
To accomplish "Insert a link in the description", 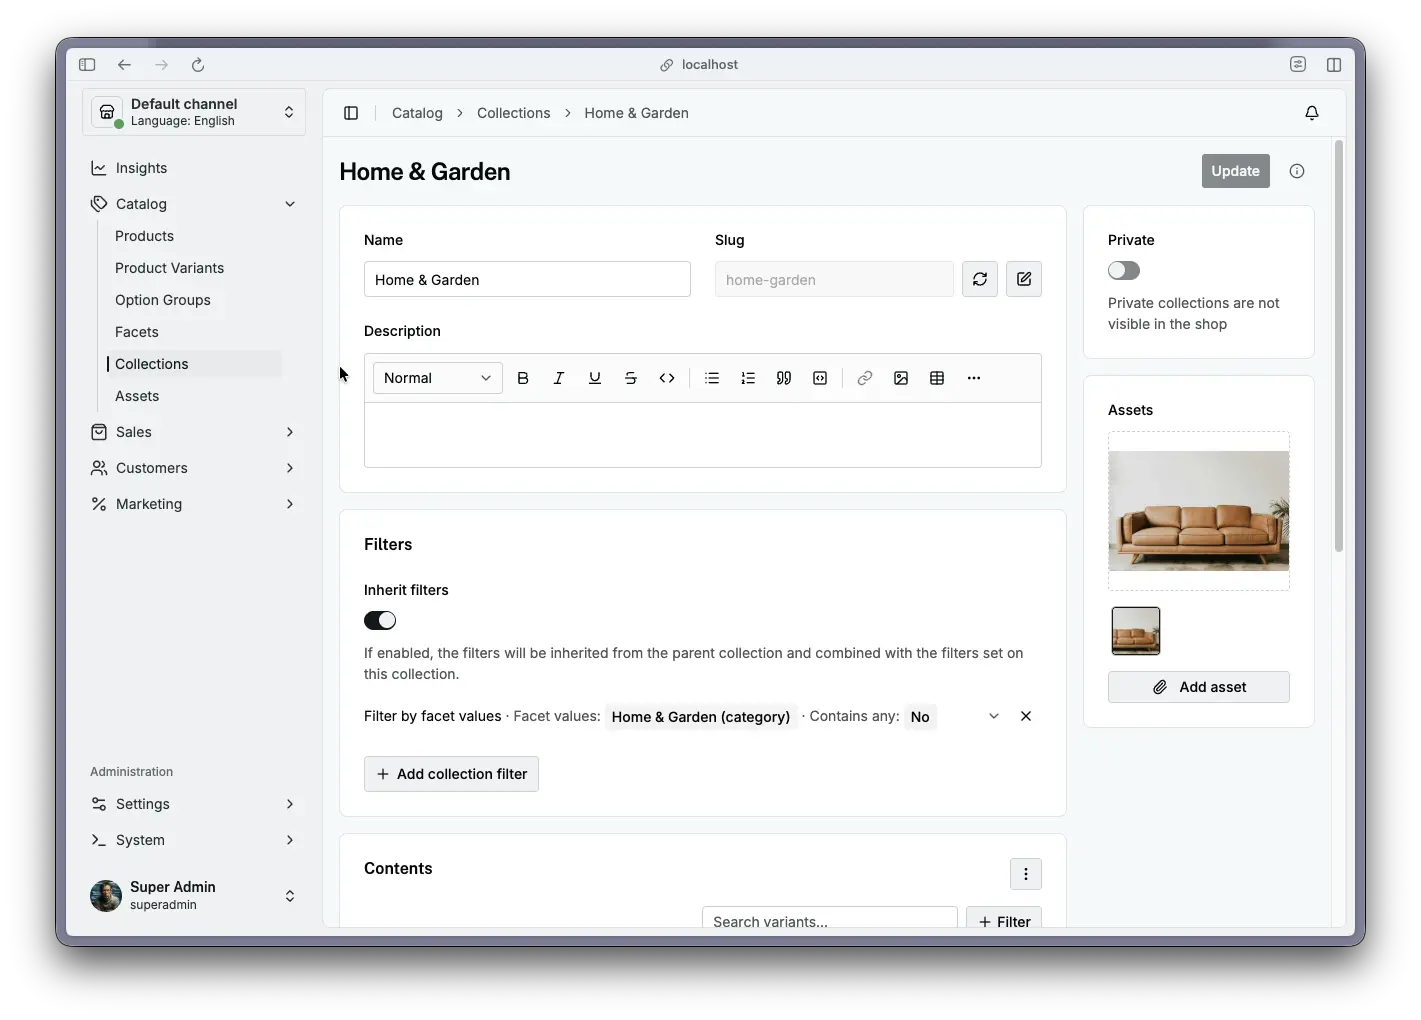I will coord(865,378).
